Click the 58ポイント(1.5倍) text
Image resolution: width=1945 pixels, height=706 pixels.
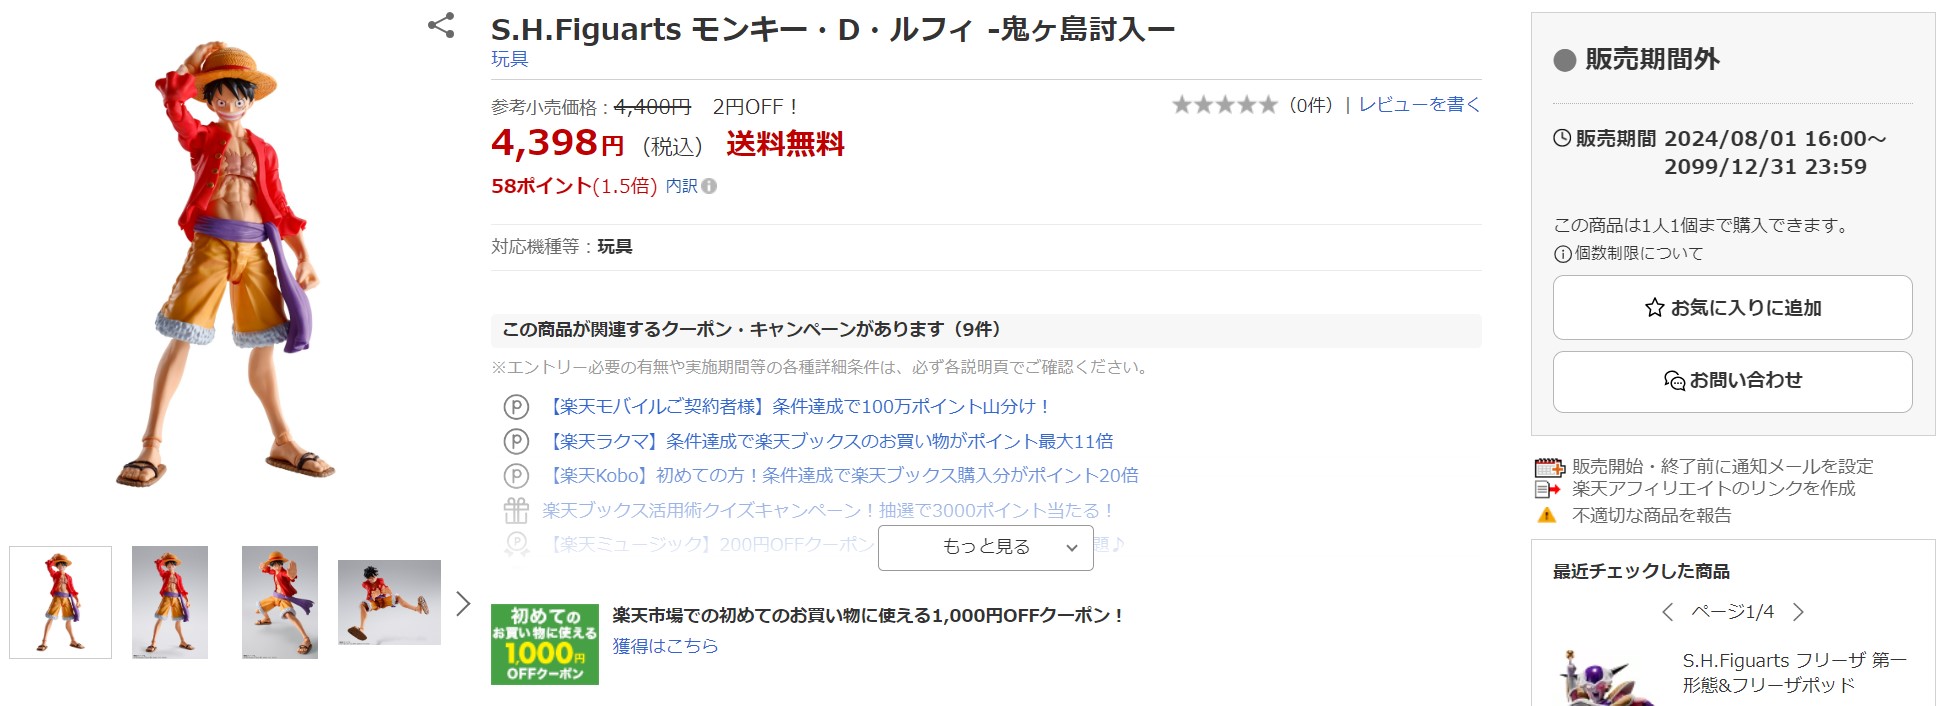point(574,186)
